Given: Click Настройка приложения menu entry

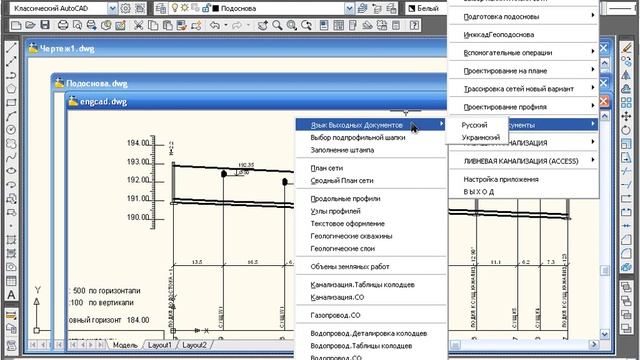Looking at the screenshot, I should coord(524,179).
